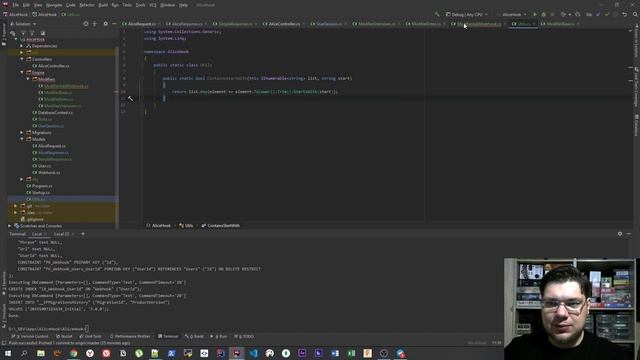The image size is (640, 360).
Task: Open the View menu
Action: (38, 5)
